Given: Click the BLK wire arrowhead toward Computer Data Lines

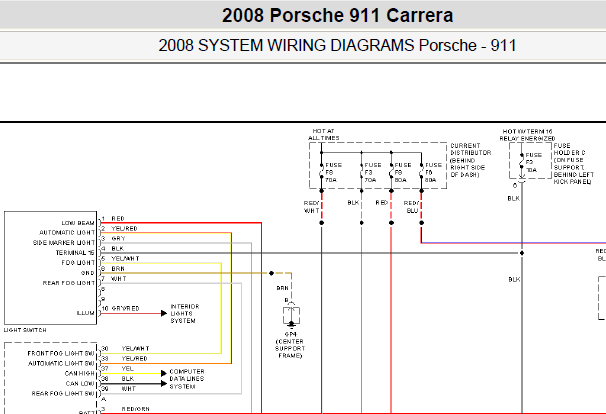Looking at the screenshot, I should coord(164,383).
